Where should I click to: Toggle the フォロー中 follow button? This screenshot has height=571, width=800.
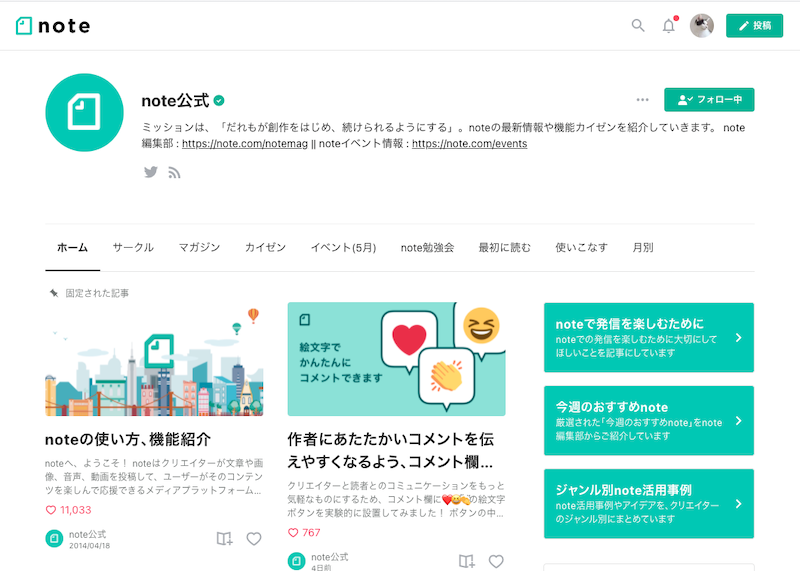tap(709, 100)
